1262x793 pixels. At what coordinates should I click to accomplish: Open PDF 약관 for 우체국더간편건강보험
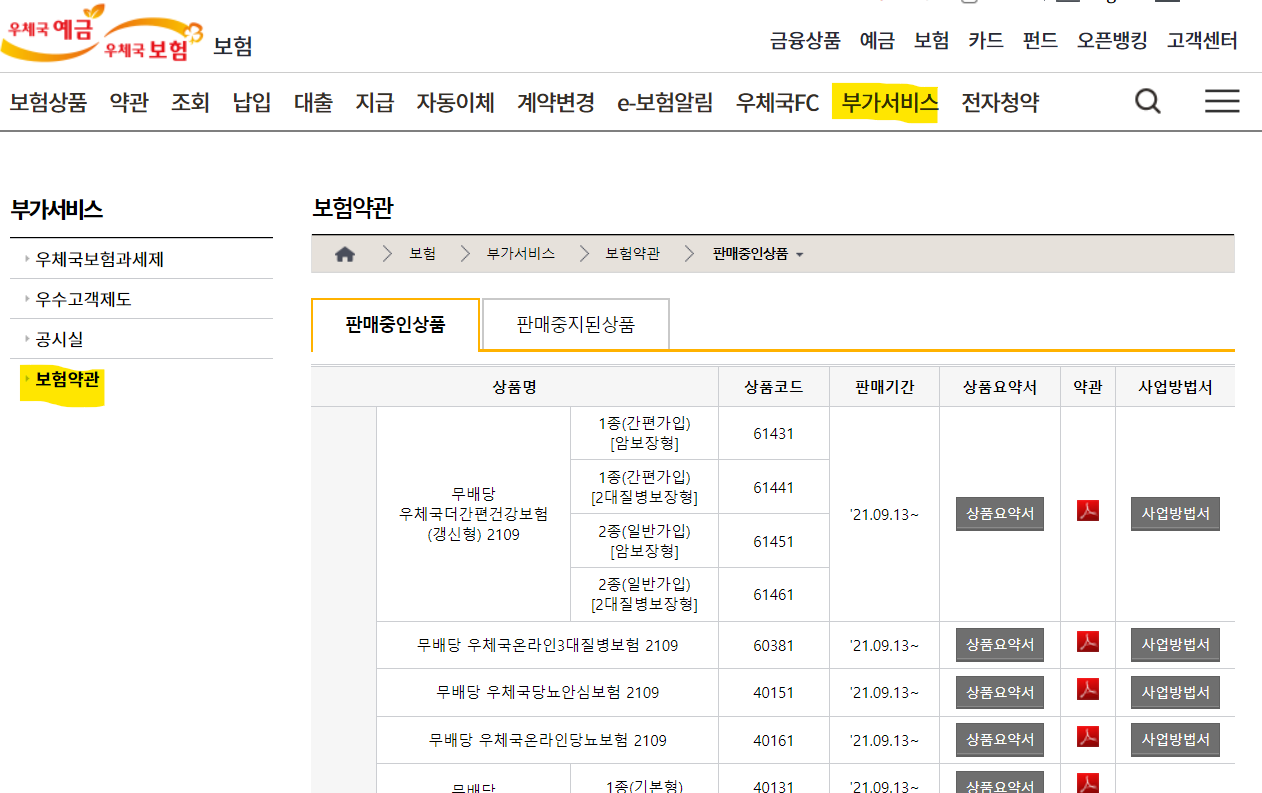1088,511
